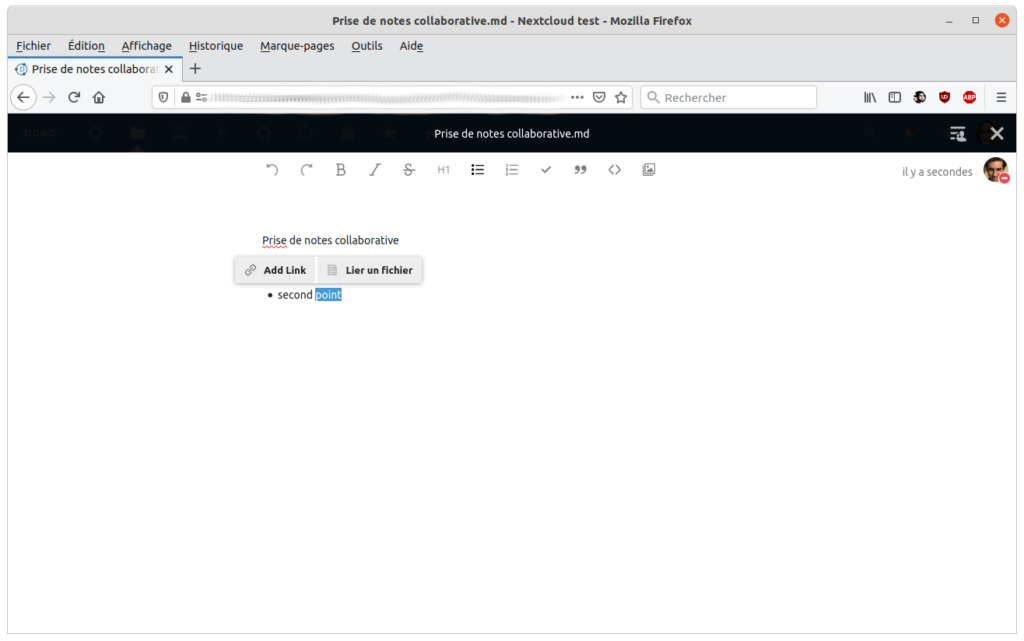This screenshot has width=1024, height=641.
Task: Click the collaborator avatar near il y a secondes
Action: pos(996,170)
